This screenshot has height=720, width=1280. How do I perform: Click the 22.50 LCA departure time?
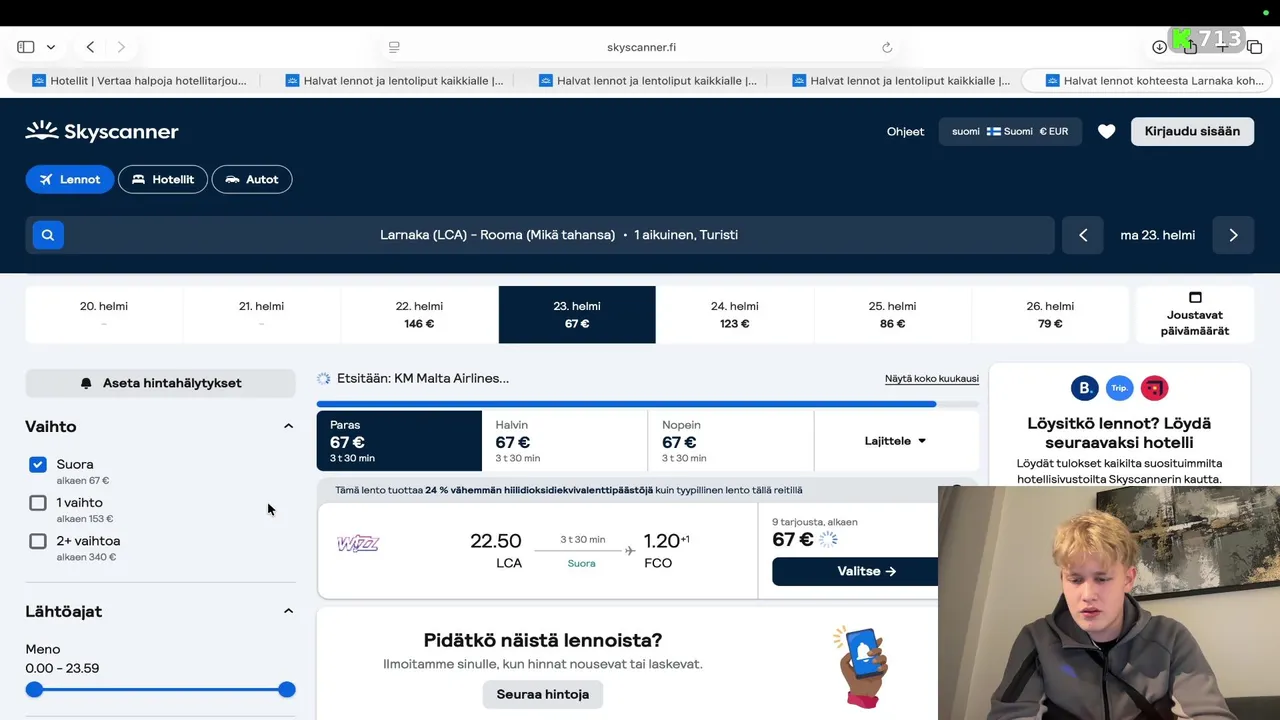click(496, 550)
